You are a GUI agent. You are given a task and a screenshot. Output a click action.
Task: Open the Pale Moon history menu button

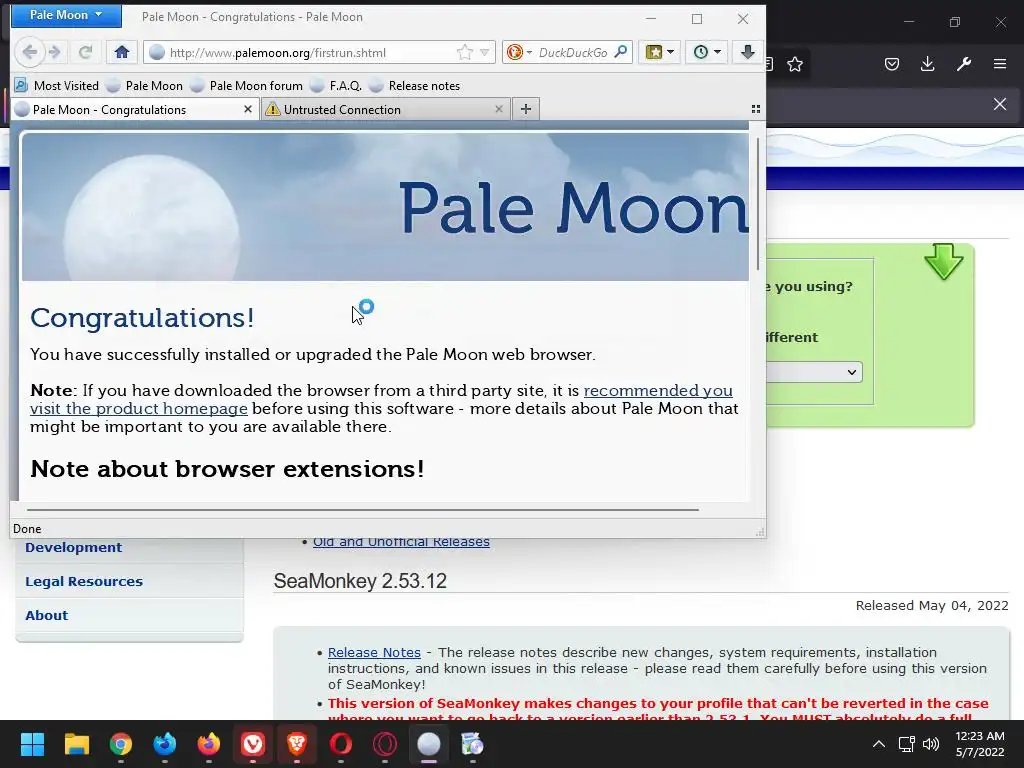coord(707,52)
